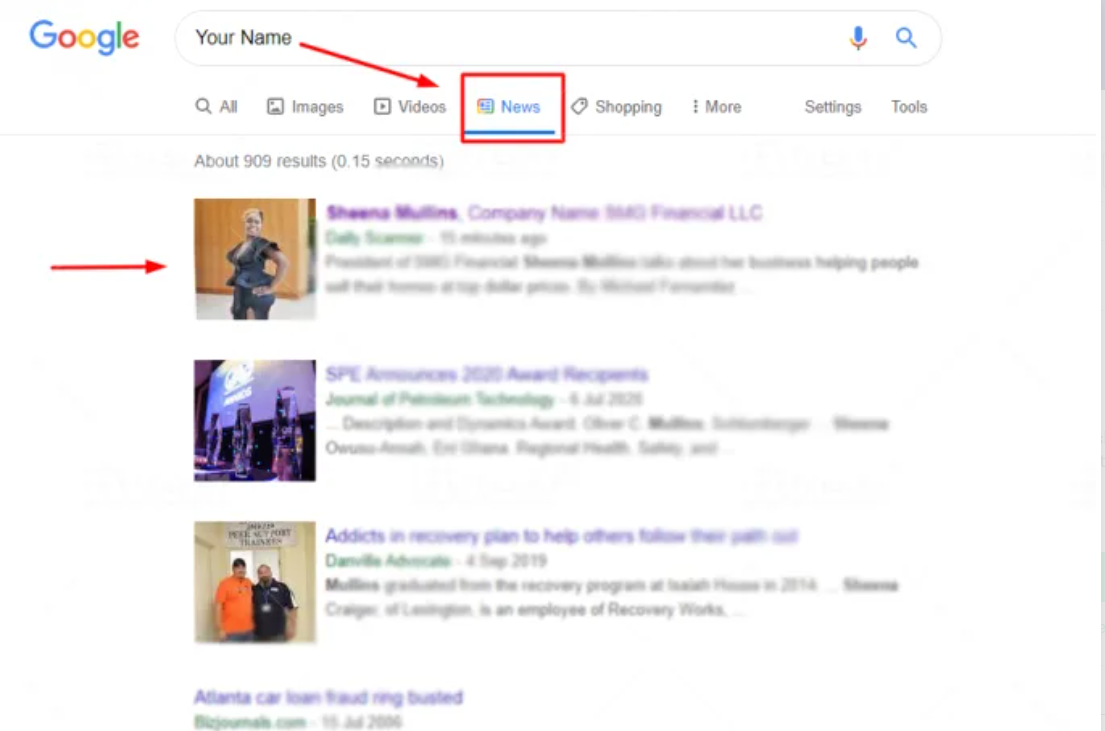Open the Sheena Mullins SMG Financial headline
The height and width of the screenshot is (731, 1105).
point(544,213)
